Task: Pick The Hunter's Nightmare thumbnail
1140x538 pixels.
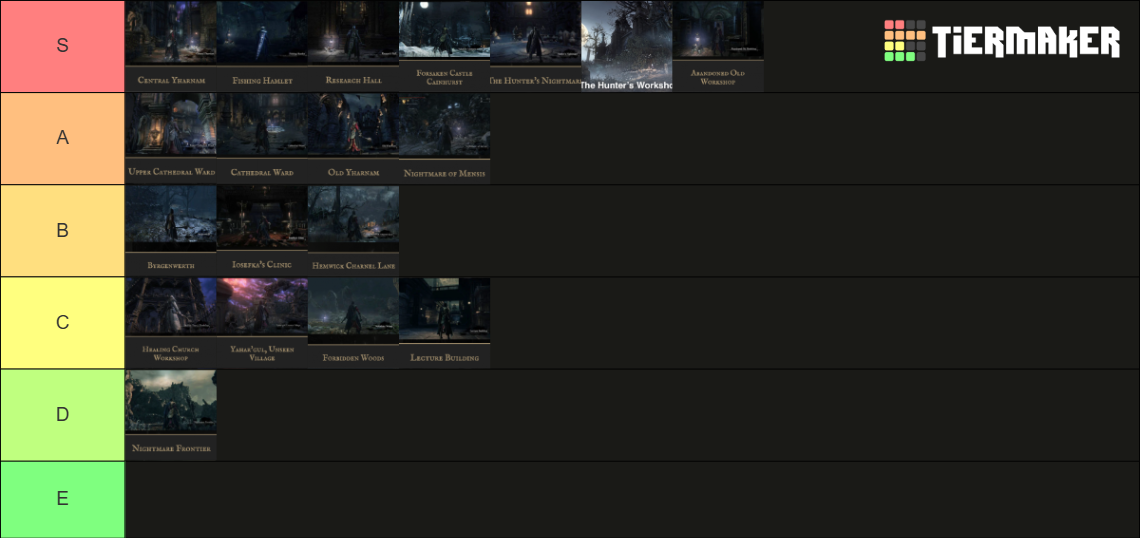Action: (x=536, y=46)
